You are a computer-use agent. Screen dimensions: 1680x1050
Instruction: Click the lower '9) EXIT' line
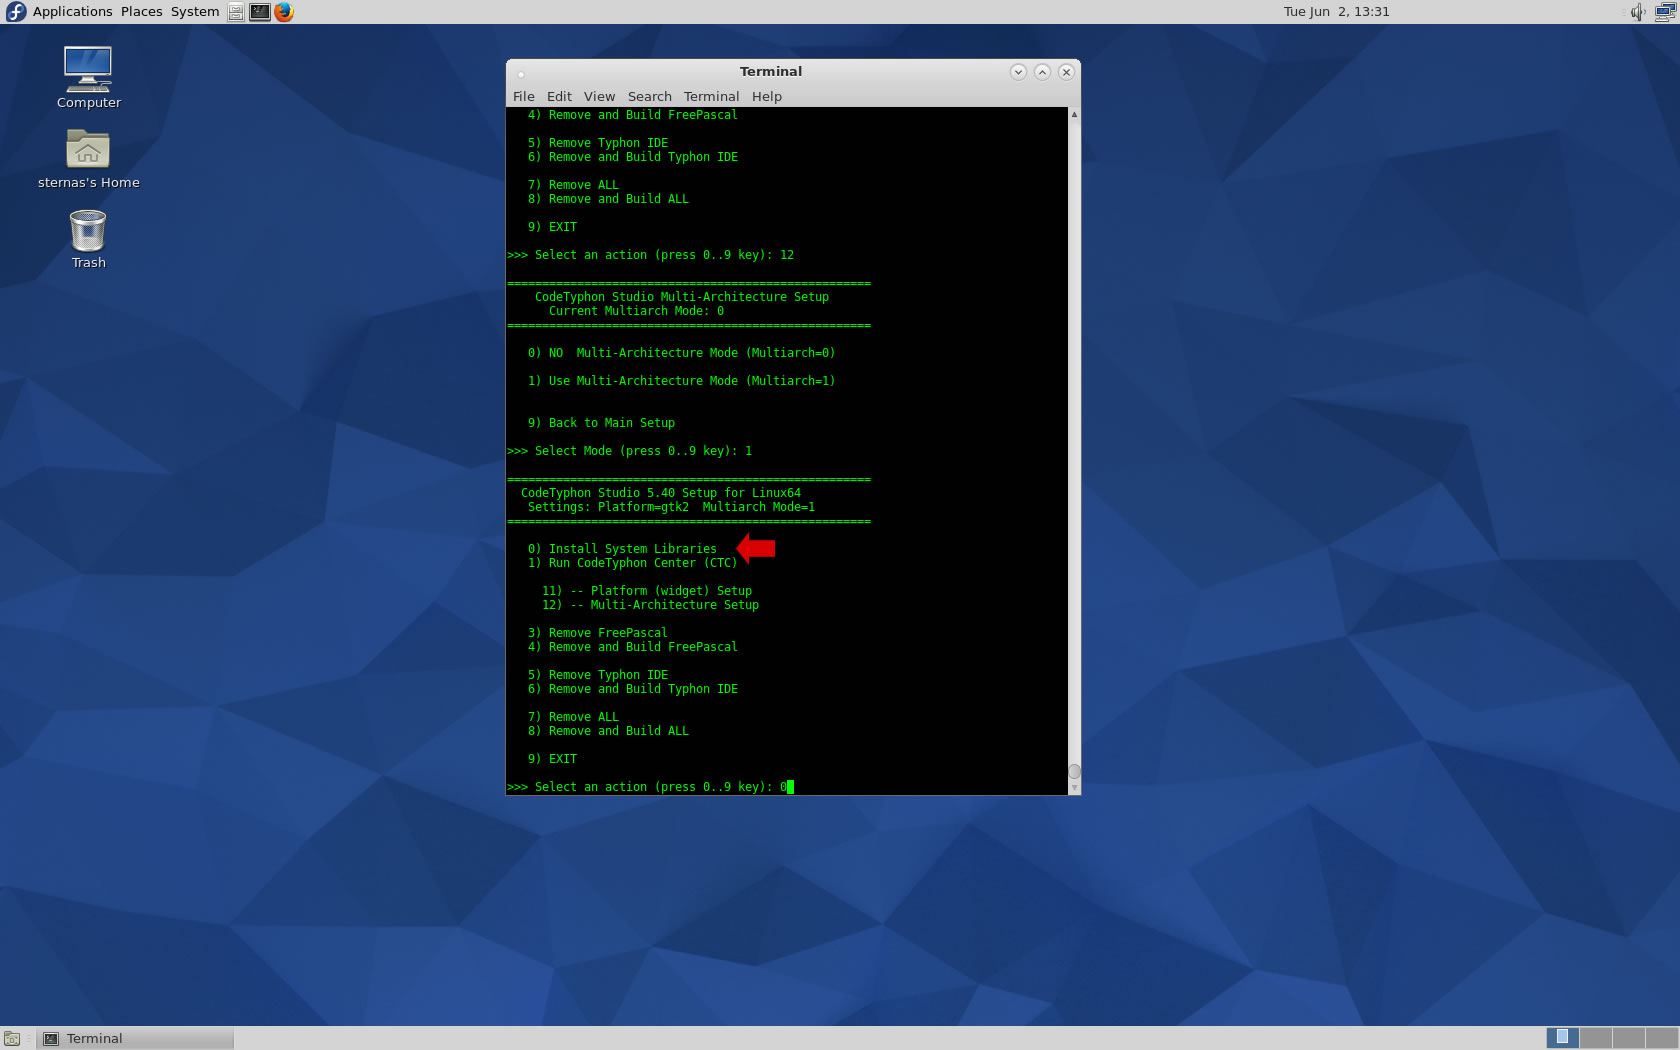tap(552, 759)
